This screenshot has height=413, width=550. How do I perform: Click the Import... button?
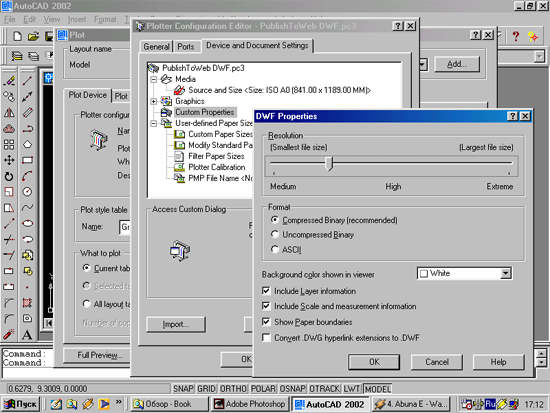(x=176, y=324)
